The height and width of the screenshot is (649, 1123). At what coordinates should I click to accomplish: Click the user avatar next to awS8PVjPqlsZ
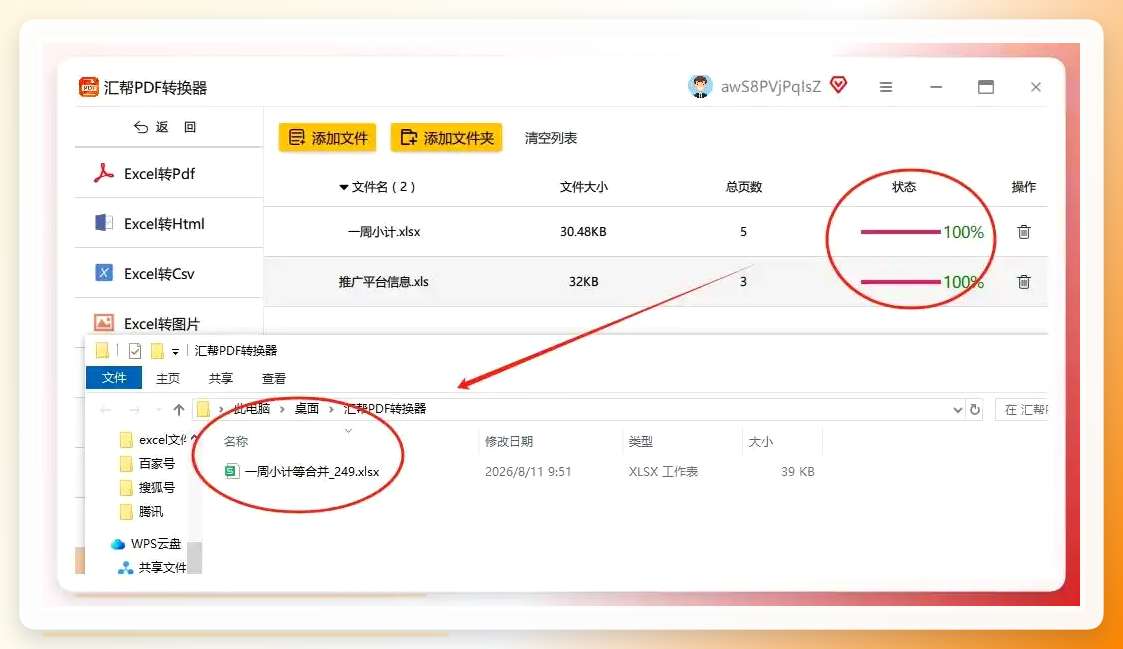[700, 86]
